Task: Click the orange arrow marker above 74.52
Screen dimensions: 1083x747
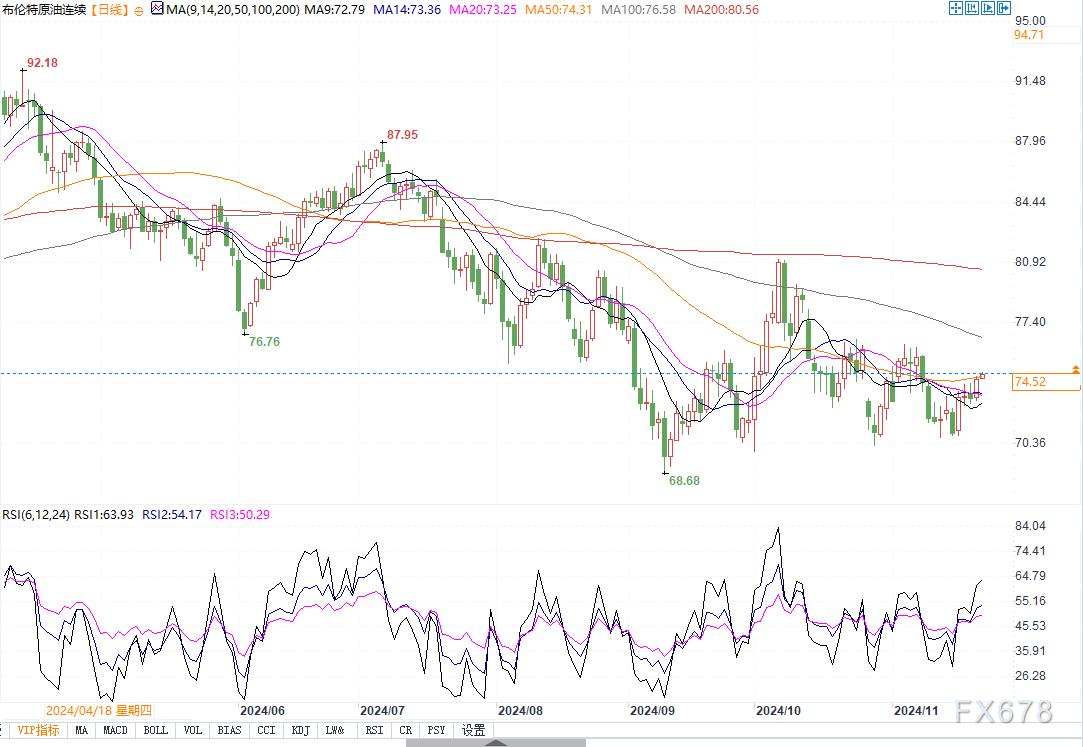Action: pyautogui.click(x=1075, y=370)
